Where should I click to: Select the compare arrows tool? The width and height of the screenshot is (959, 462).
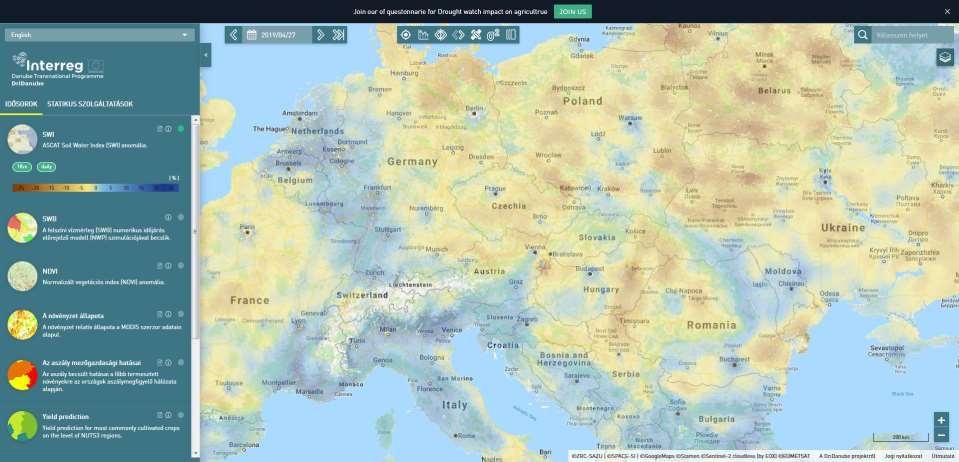click(x=459, y=35)
